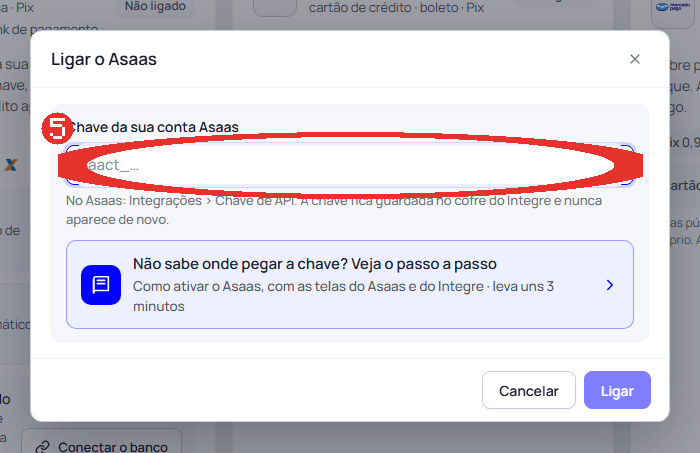700x453 pixels.
Task: Click the blue guide document icon
Action: pos(101,285)
